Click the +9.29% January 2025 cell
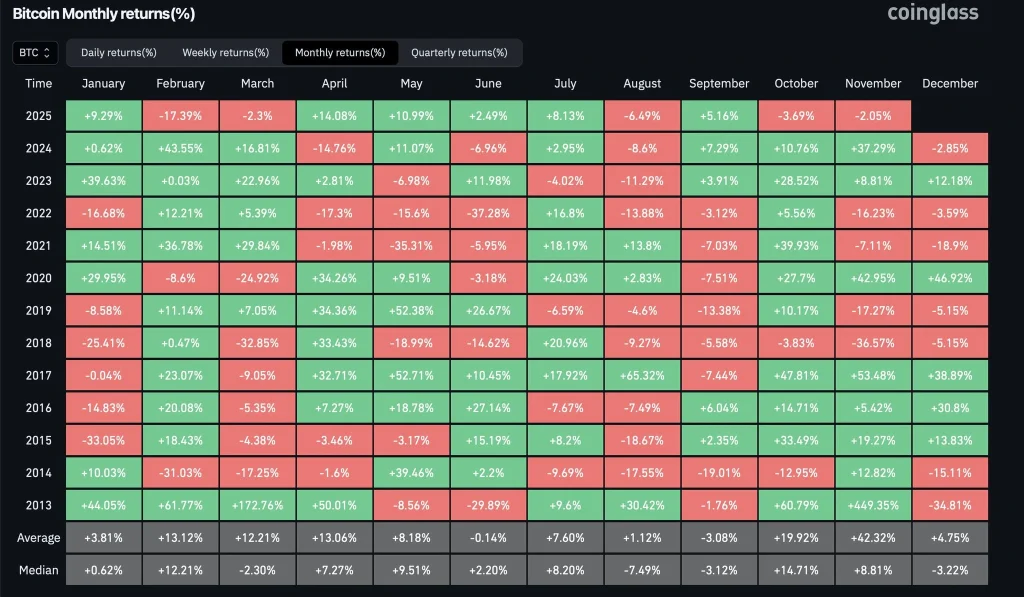The height and width of the screenshot is (597, 1024). coord(103,116)
